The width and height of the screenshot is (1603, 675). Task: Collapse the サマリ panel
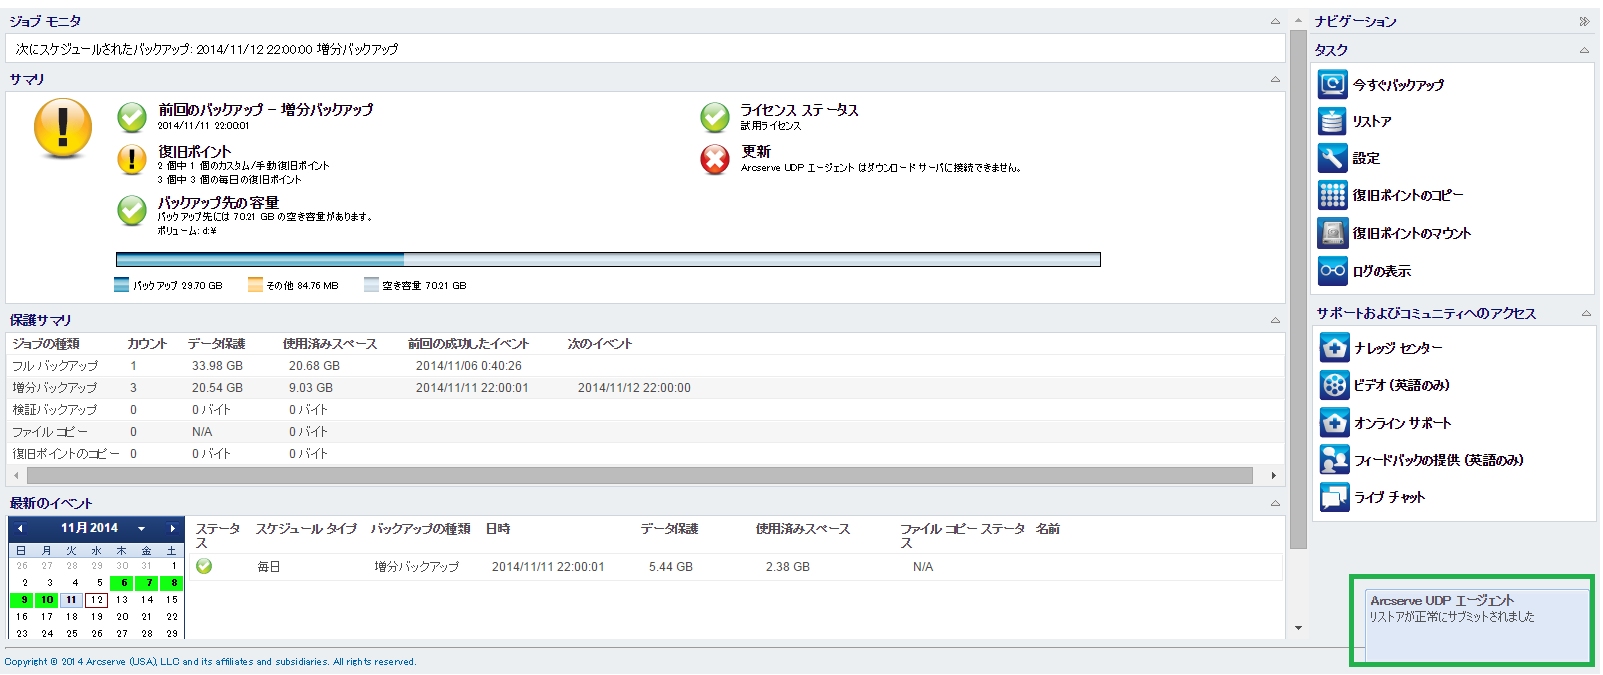click(x=1275, y=79)
